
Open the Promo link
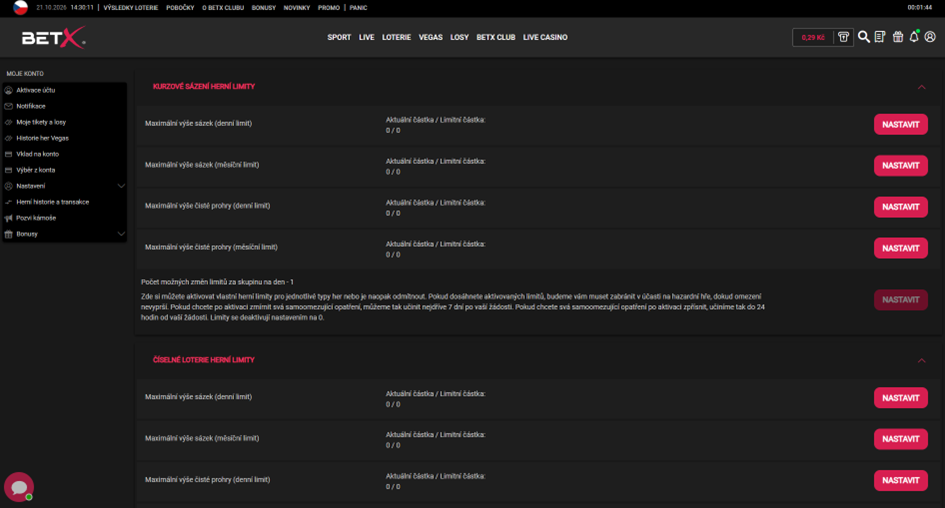coord(328,8)
